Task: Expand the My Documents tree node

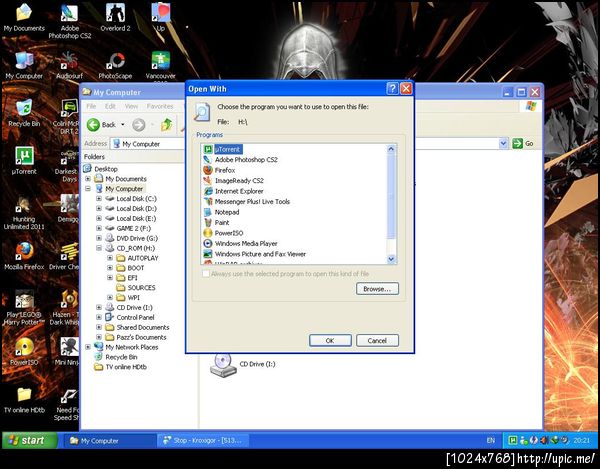Action: pyautogui.click(x=88, y=179)
